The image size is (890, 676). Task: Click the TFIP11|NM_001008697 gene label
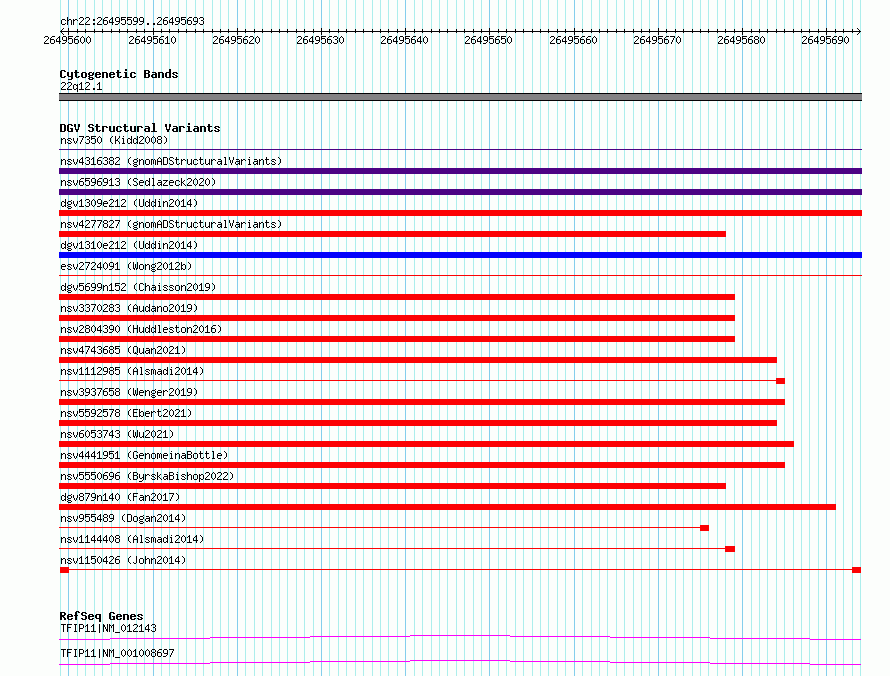point(117,653)
